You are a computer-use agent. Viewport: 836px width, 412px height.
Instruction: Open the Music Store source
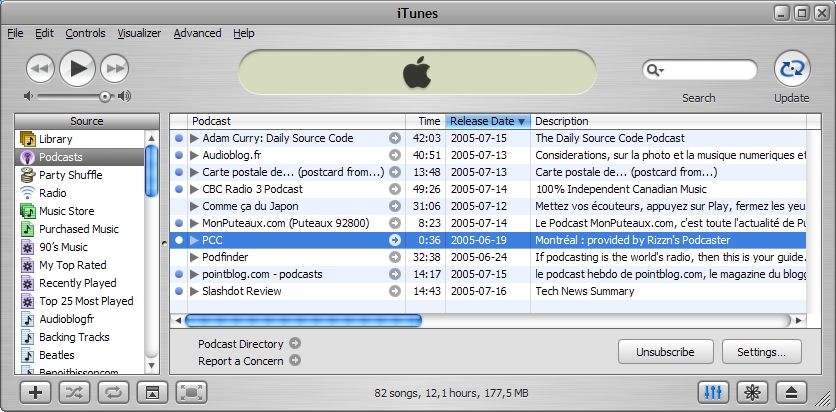pyautogui.click(x=80, y=211)
